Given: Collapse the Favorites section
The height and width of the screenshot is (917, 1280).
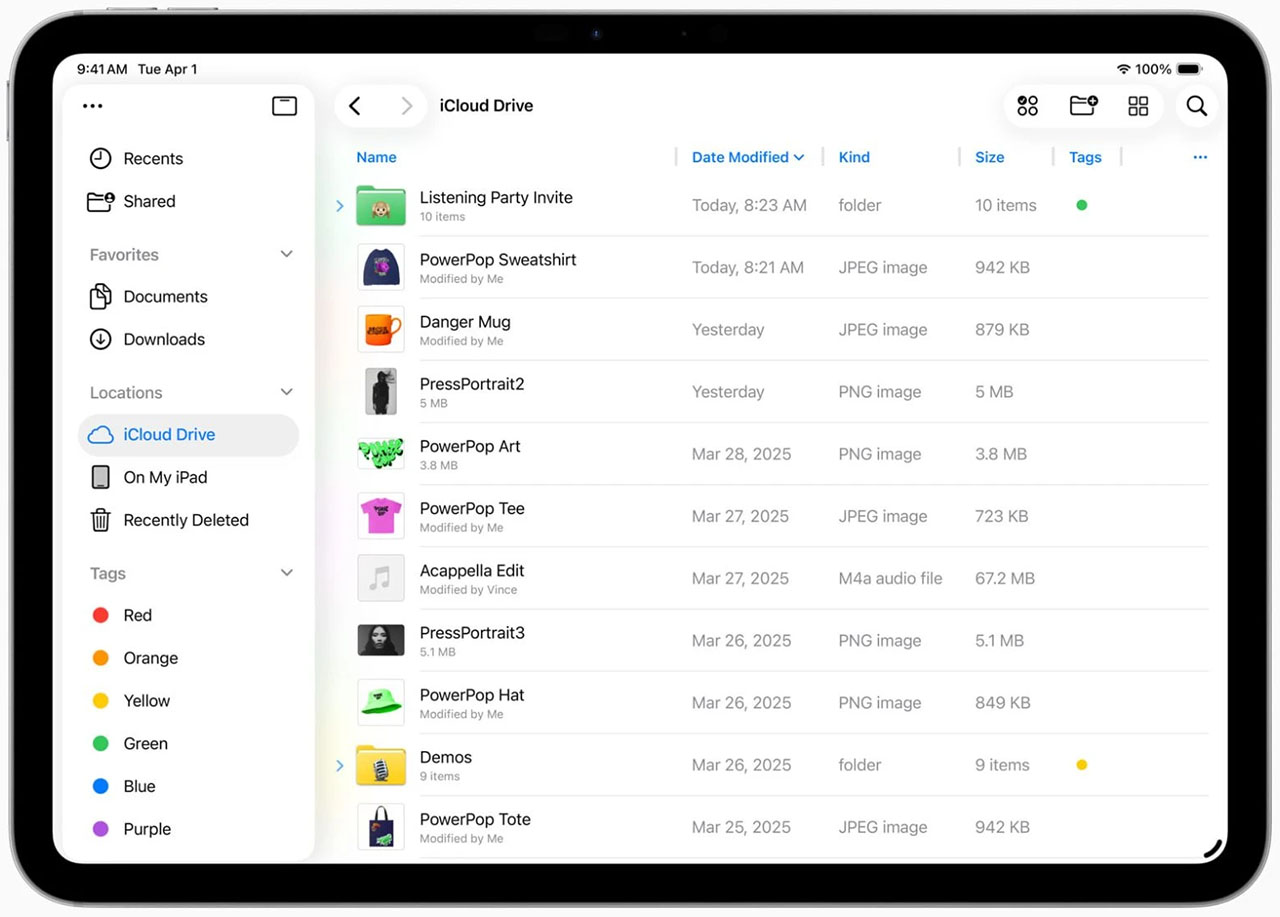Looking at the screenshot, I should [286, 255].
